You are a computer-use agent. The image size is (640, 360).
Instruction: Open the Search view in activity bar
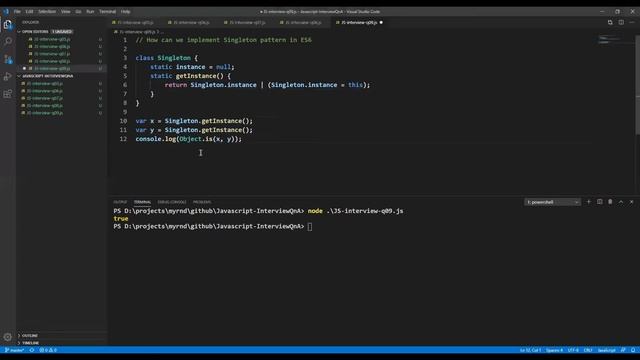pos(8,41)
